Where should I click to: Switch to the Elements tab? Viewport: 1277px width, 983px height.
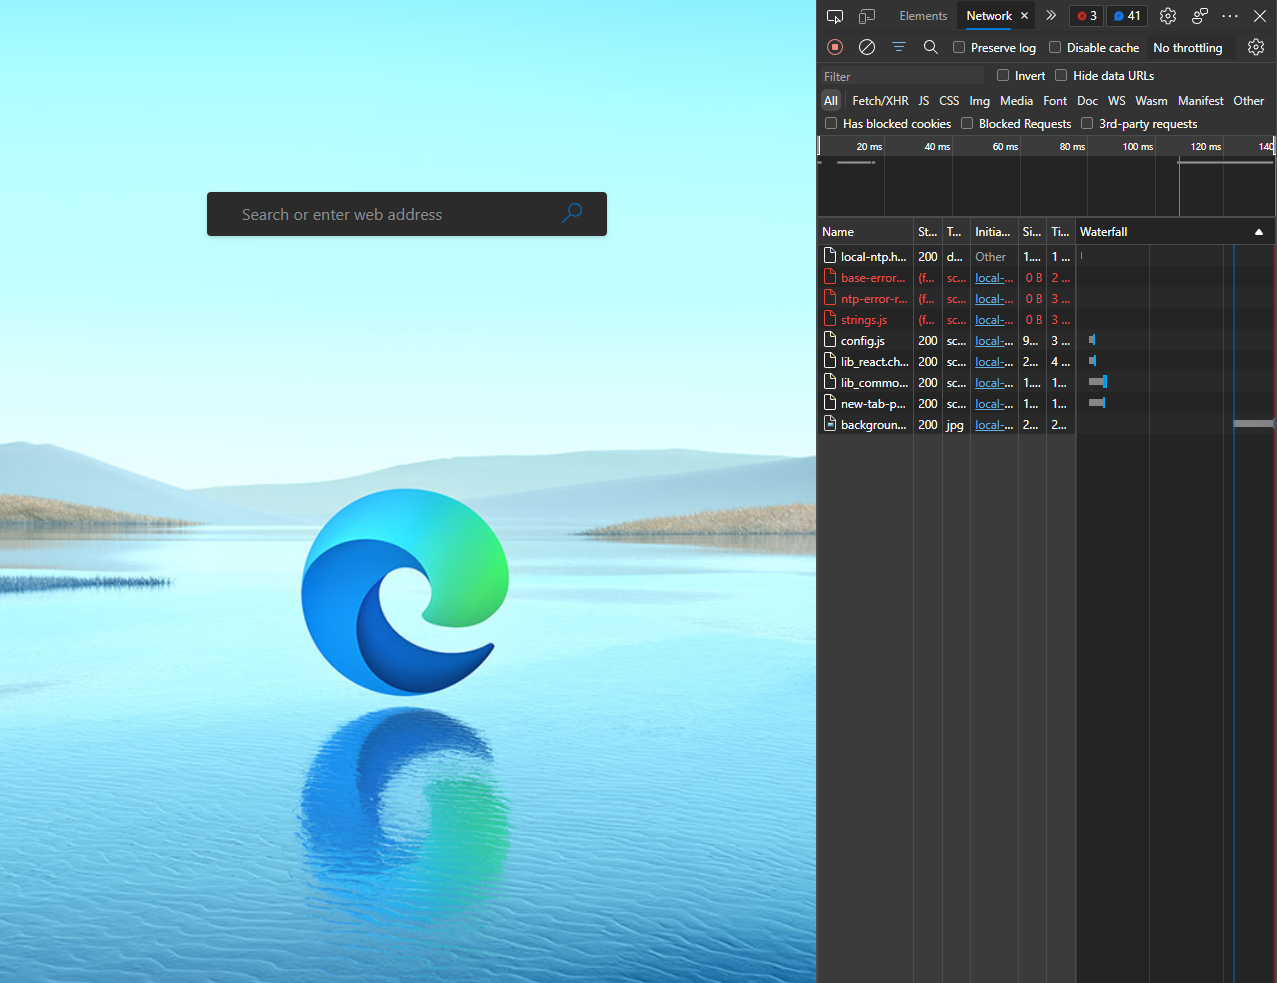(x=923, y=16)
